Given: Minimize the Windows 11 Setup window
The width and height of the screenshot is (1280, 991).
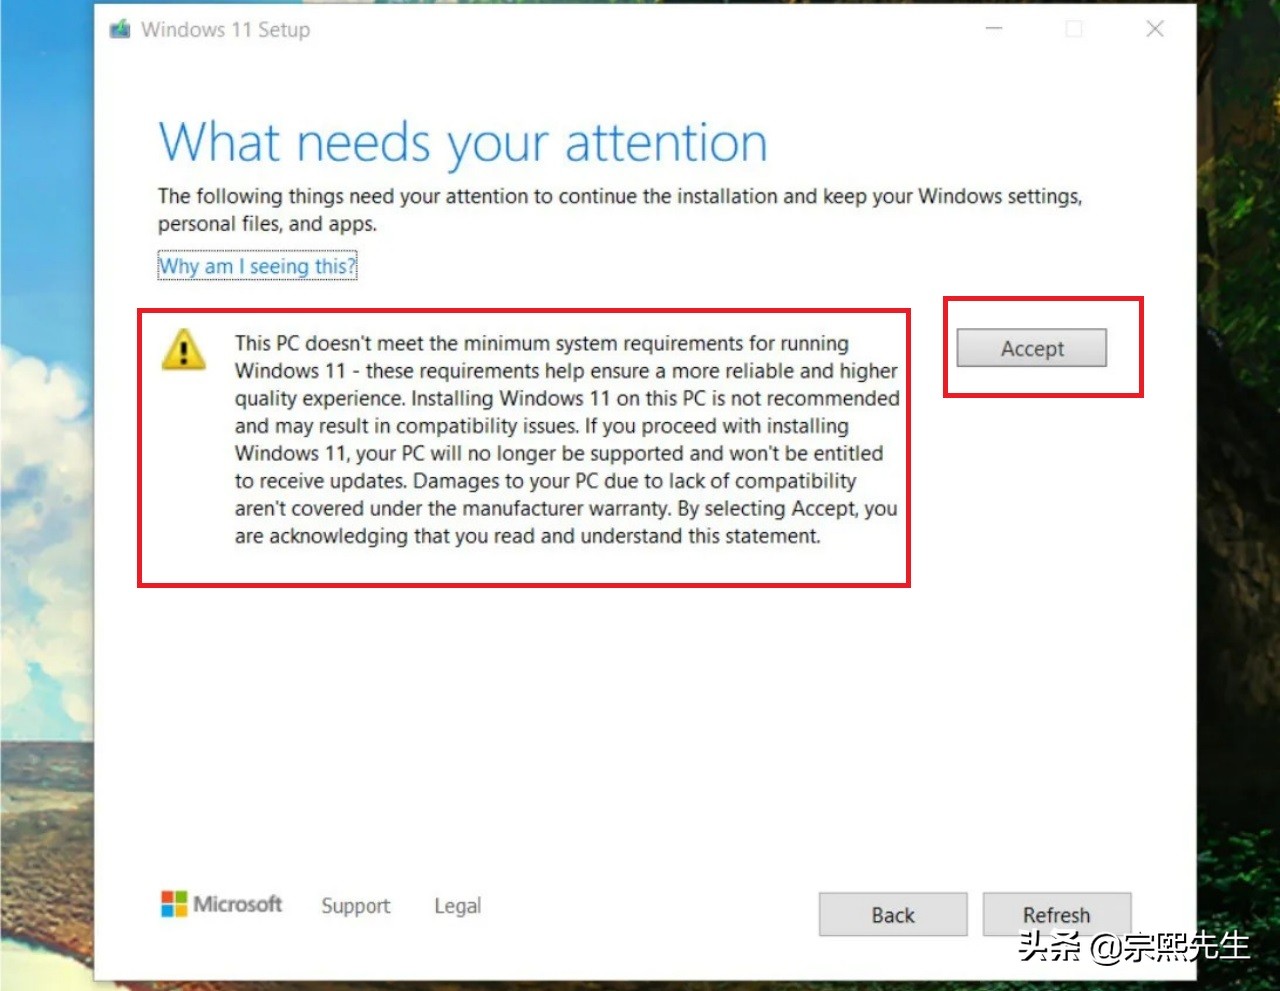Looking at the screenshot, I should pos(993,29).
